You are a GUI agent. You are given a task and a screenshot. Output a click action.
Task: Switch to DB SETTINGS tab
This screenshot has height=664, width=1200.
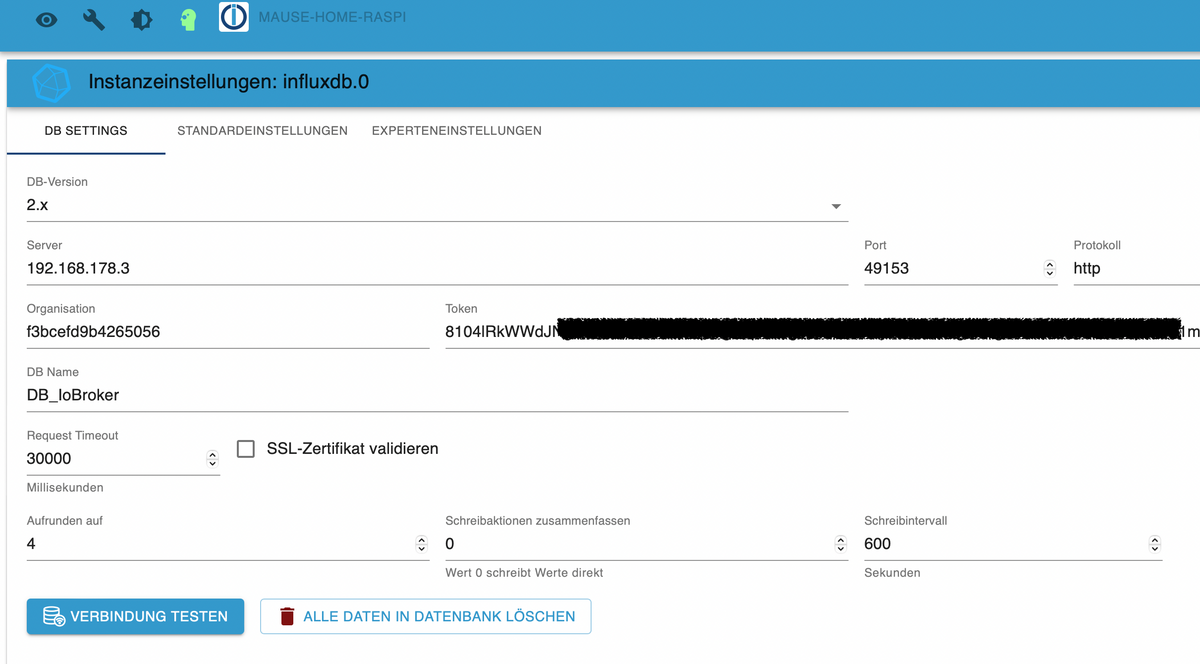click(86, 131)
